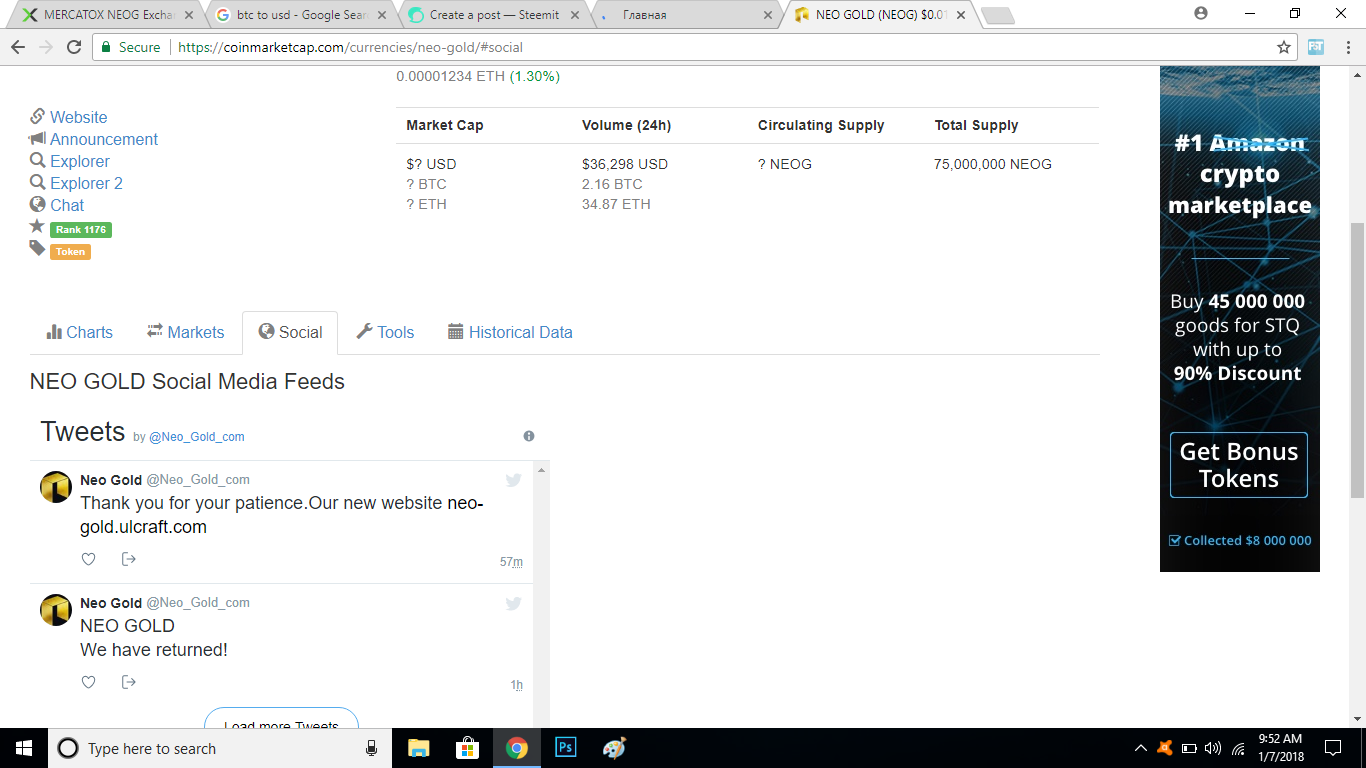This screenshot has height=768, width=1366.
Task: Open the Announcement link
Action: pos(104,139)
